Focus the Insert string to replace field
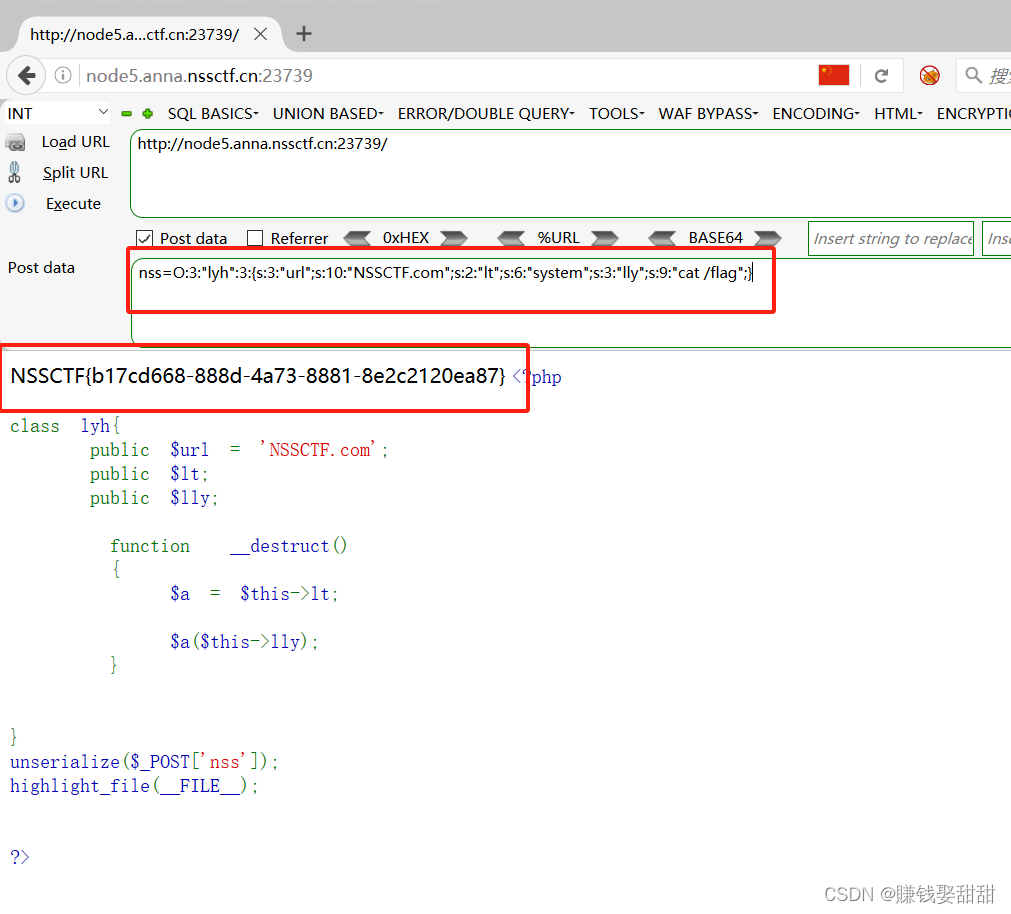 point(890,238)
